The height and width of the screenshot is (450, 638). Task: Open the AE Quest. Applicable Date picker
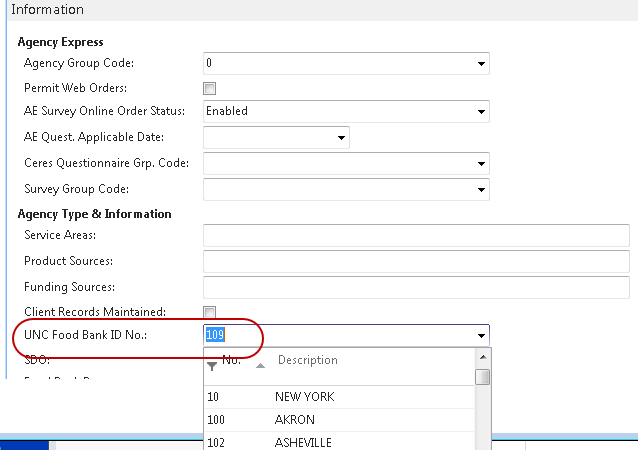pyautogui.click(x=341, y=137)
